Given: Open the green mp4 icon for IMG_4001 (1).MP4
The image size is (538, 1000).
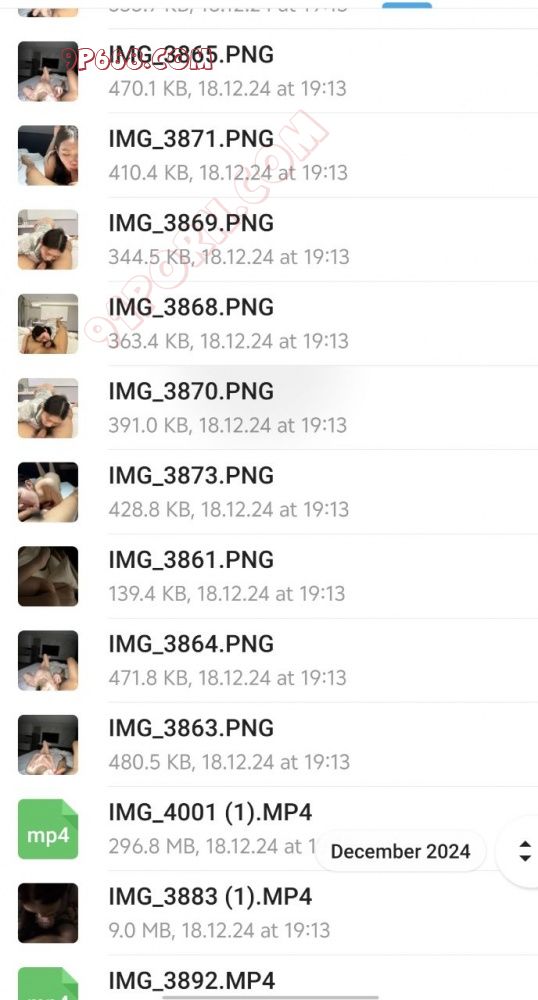Looking at the screenshot, I should [x=48, y=828].
